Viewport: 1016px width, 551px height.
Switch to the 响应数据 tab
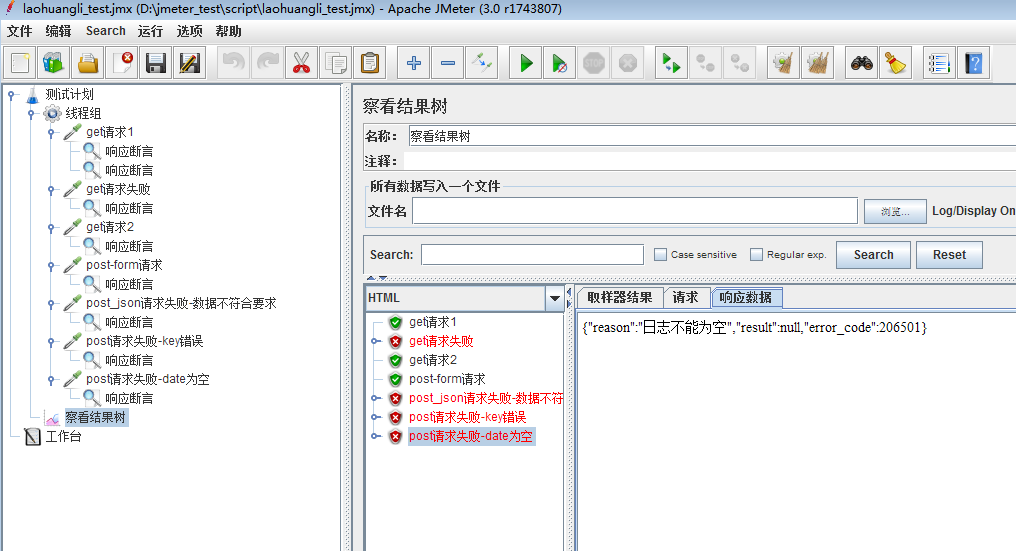[x=746, y=298]
